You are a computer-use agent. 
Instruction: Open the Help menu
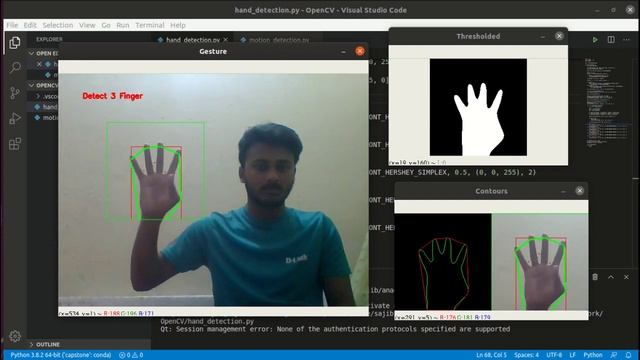click(x=178, y=25)
